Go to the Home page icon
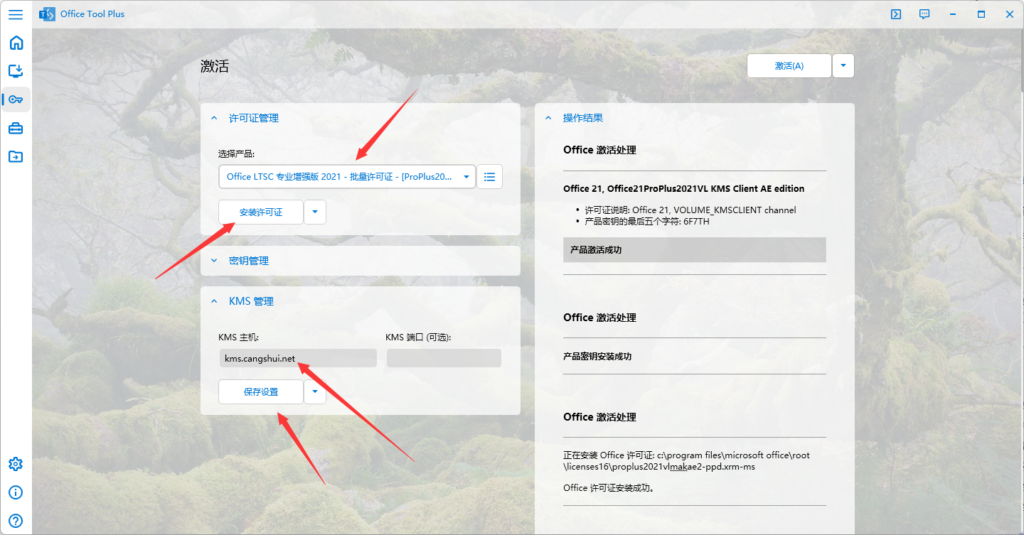 (16, 43)
